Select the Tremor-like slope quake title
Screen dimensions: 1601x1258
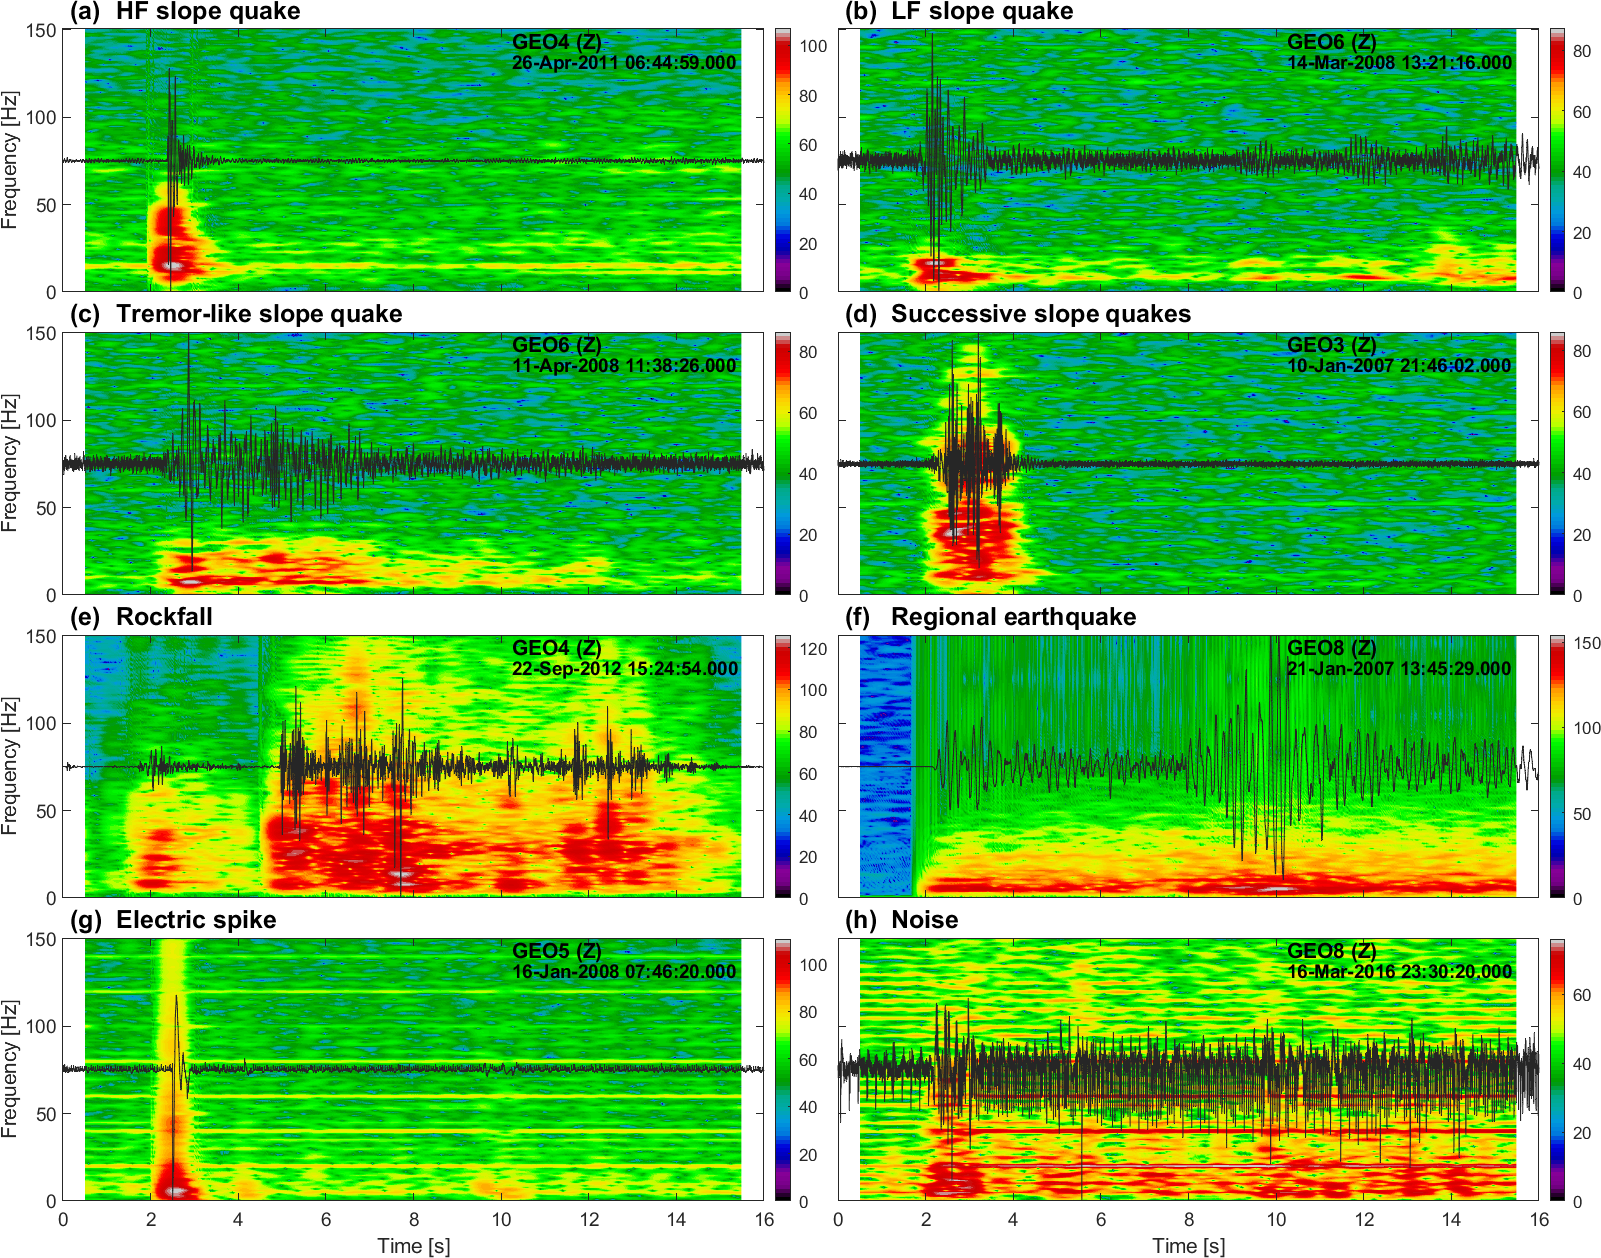[258, 314]
